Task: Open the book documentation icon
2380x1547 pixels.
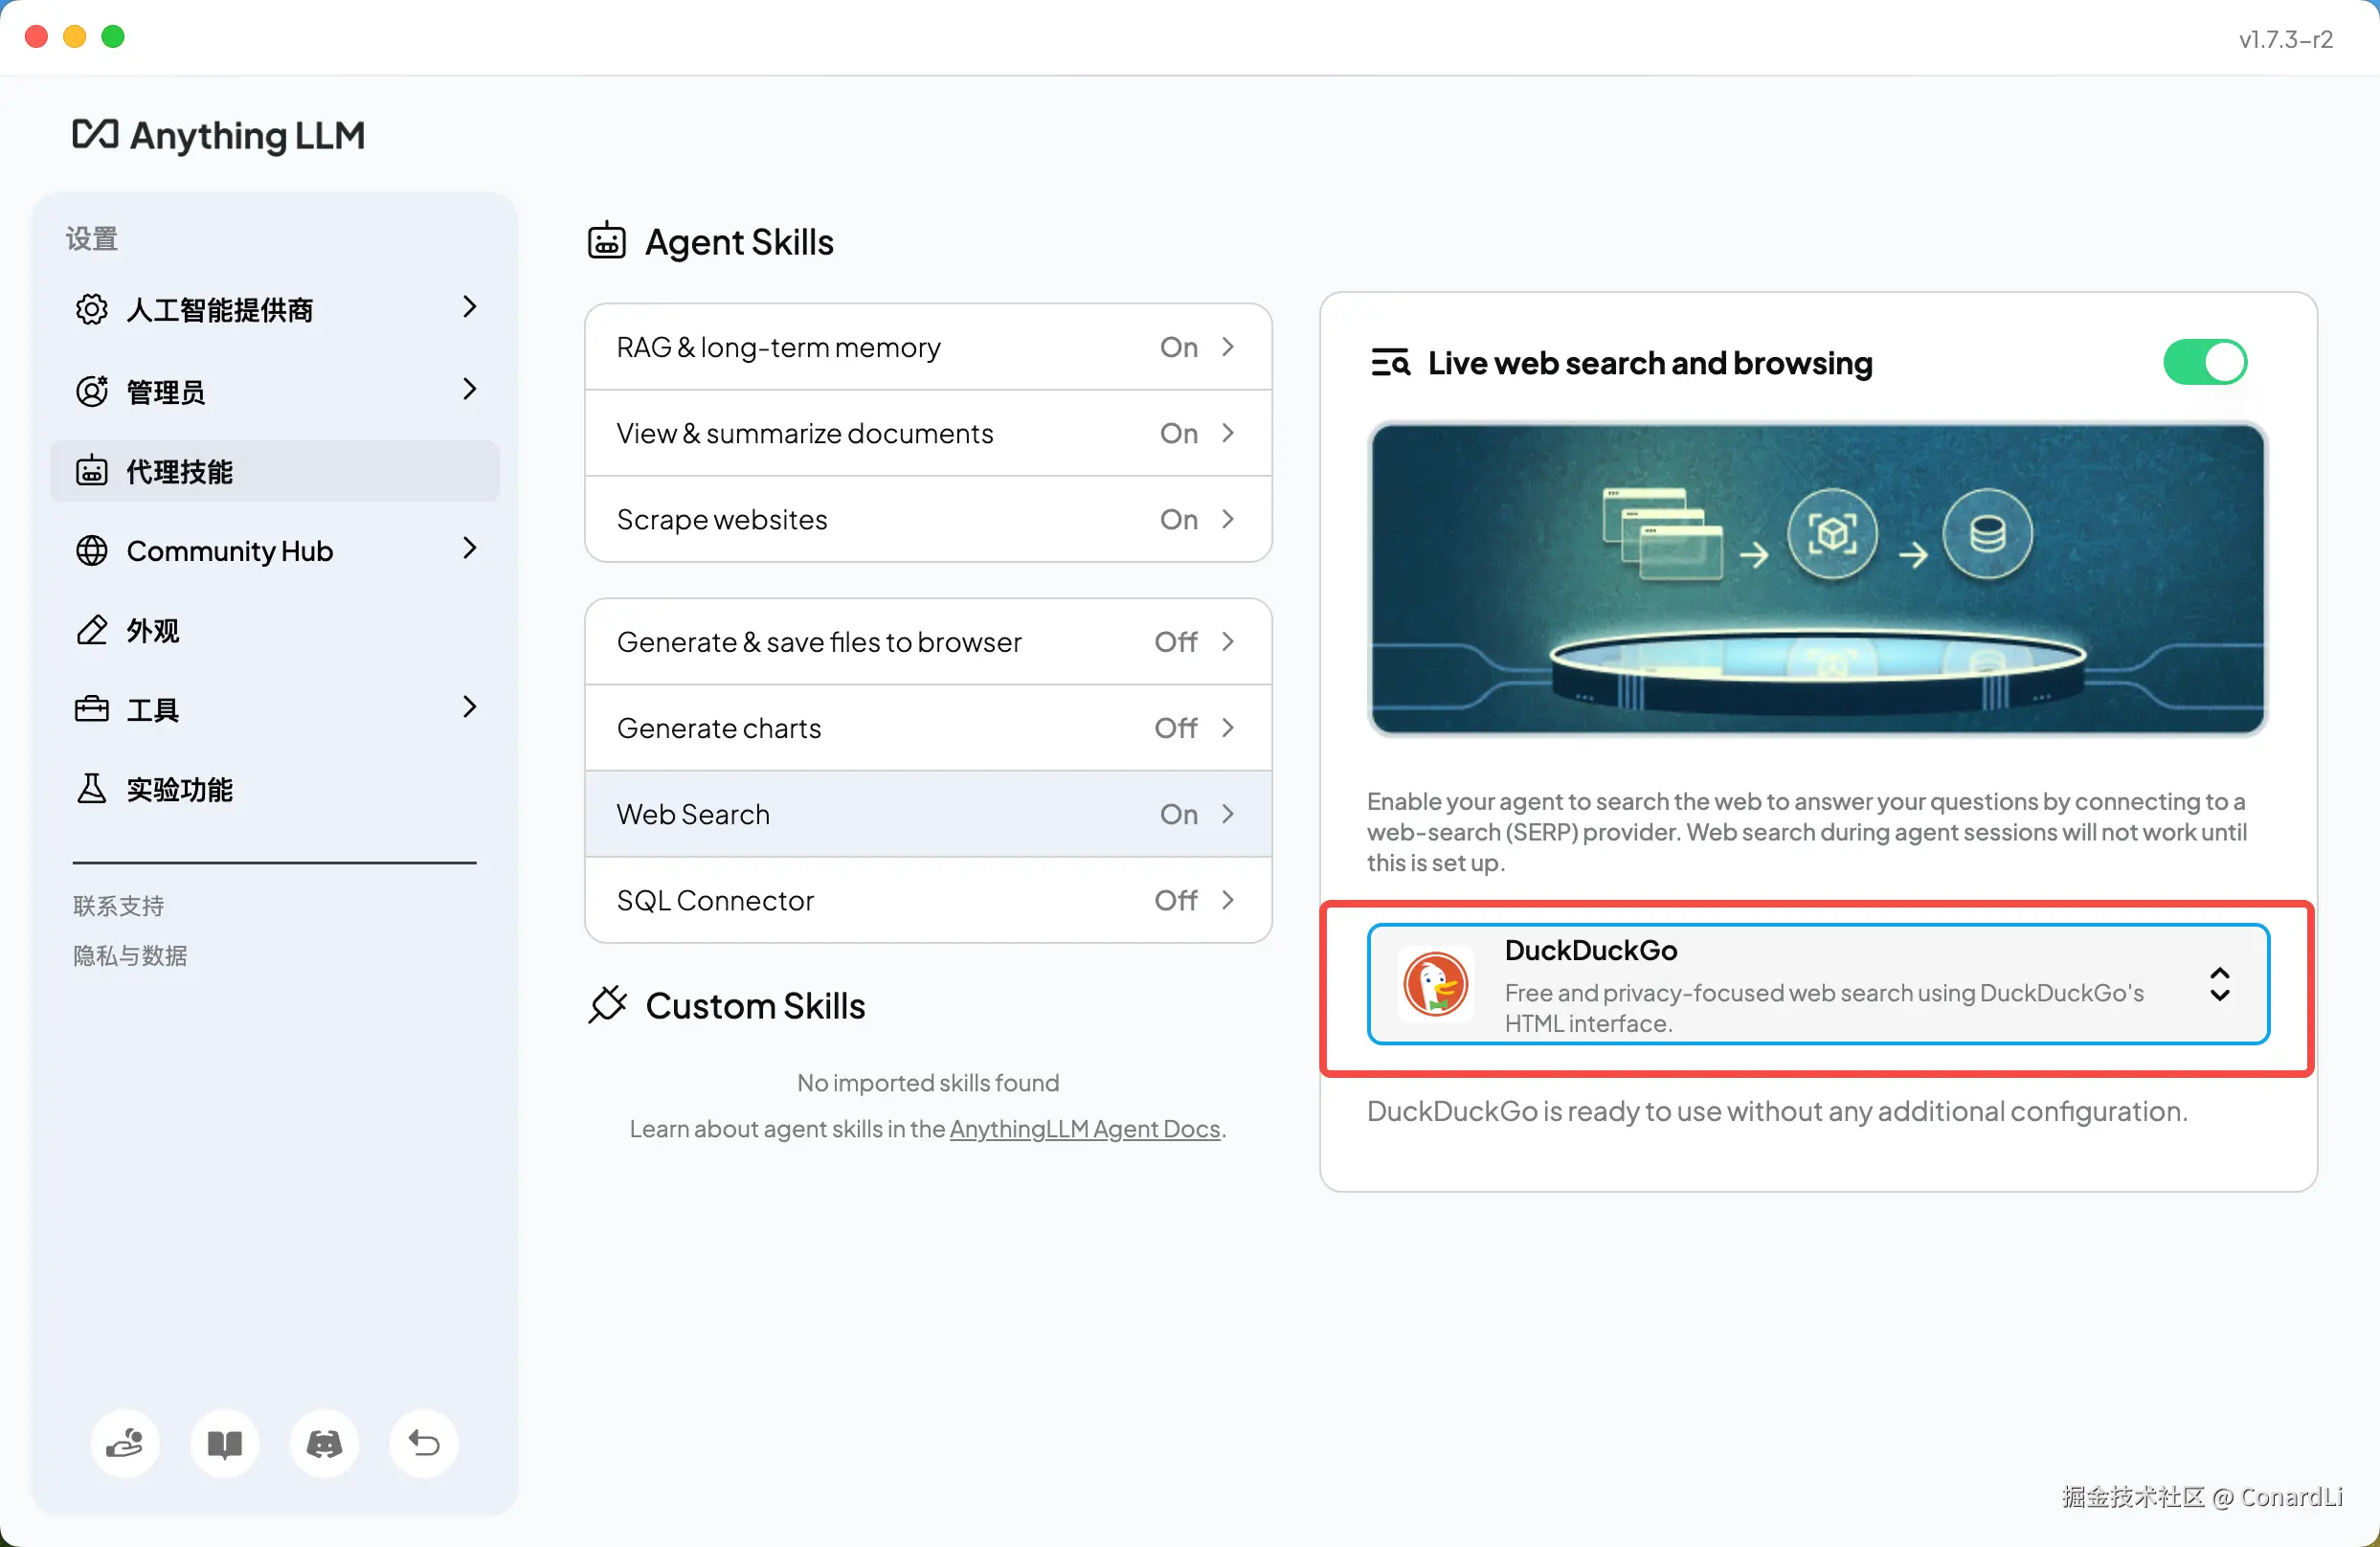Action: [225, 1443]
